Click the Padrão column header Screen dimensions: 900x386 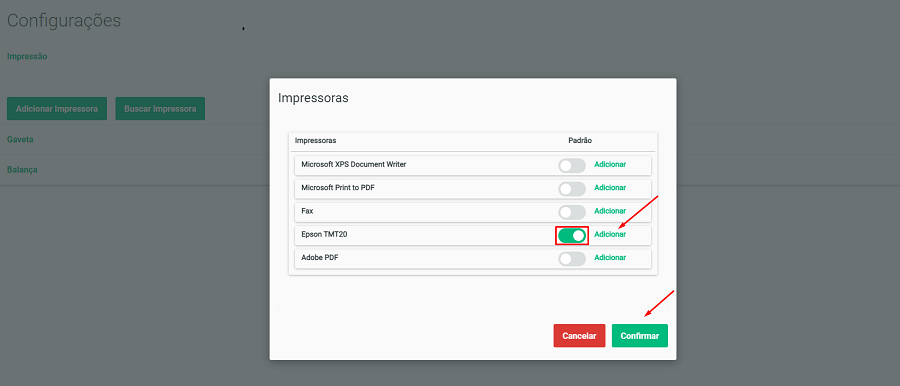[x=580, y=140]
